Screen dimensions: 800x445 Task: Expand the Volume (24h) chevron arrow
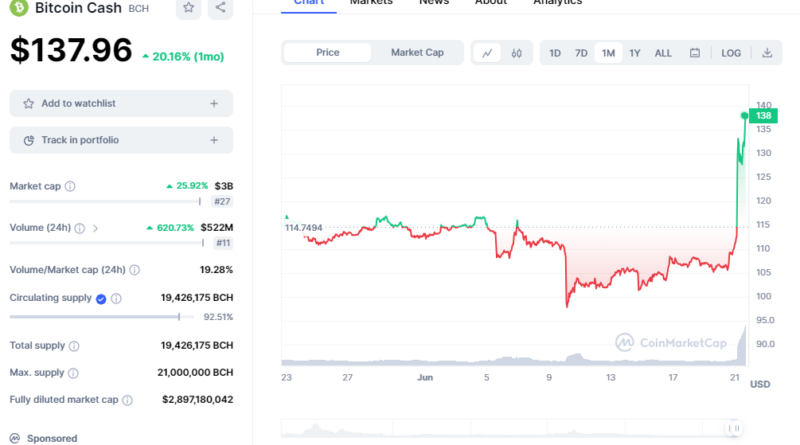coord(96,228)
